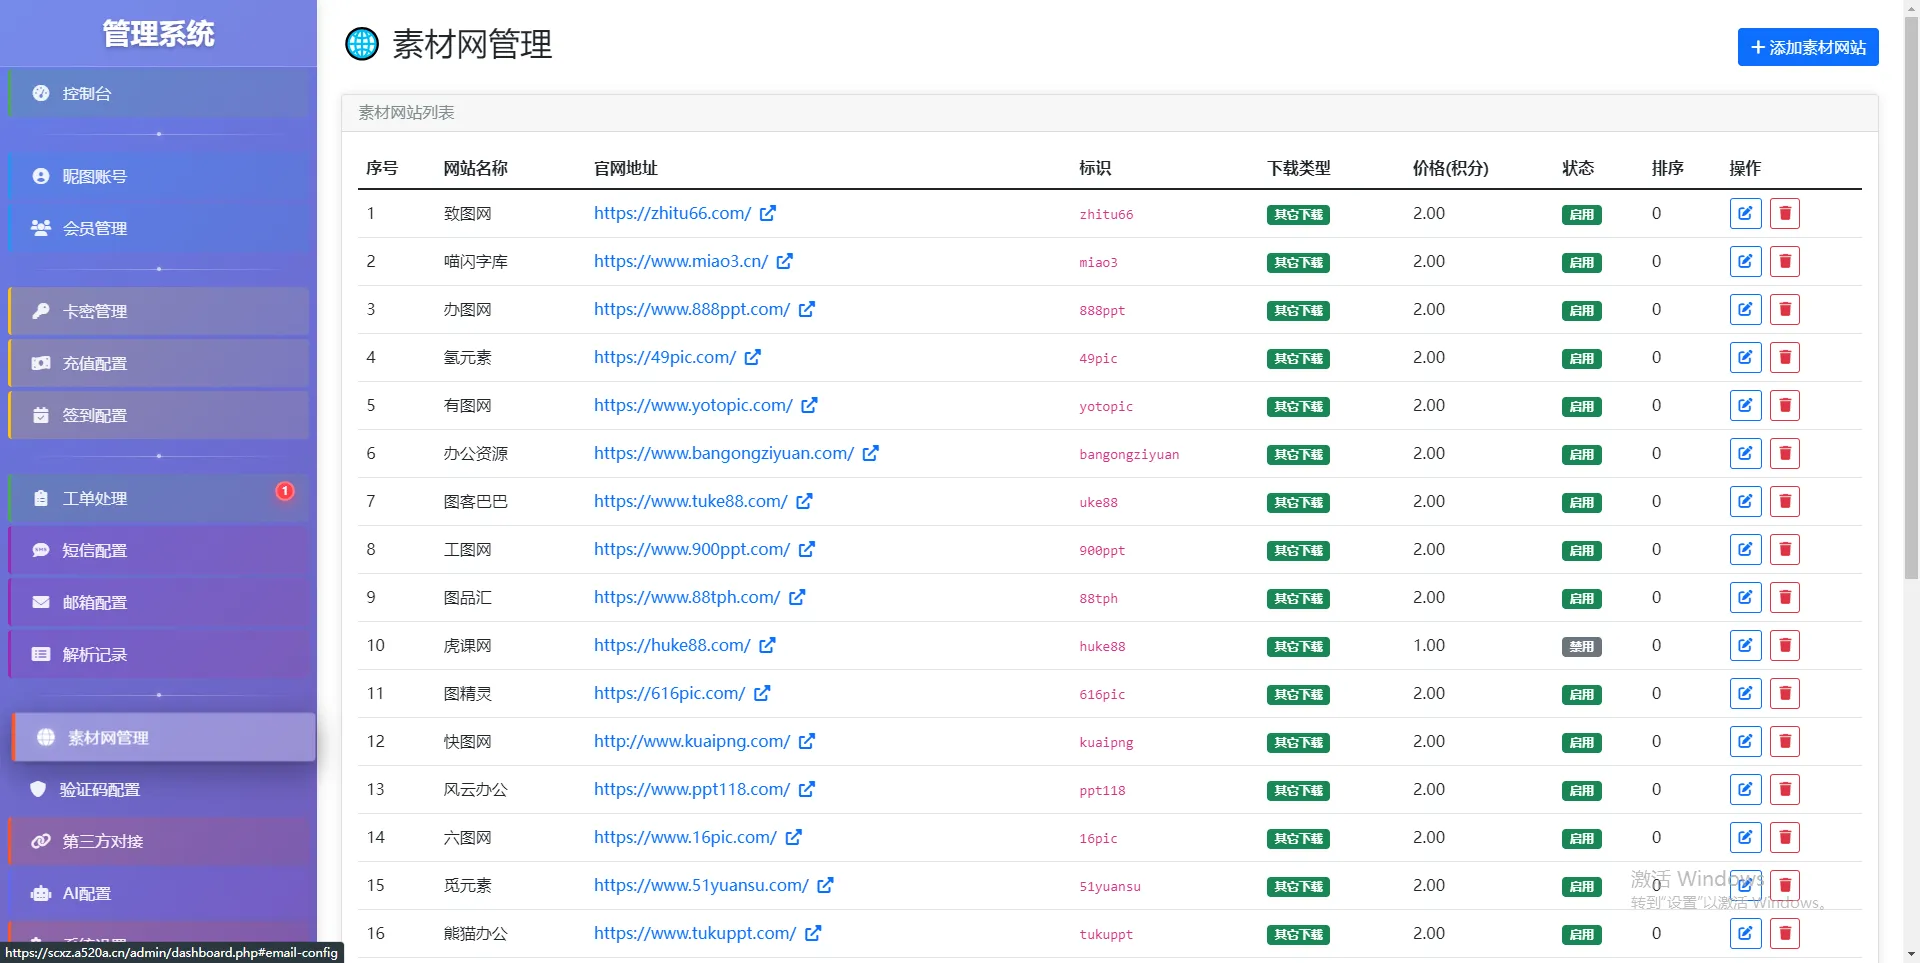Click the globe icon beside 素材网管理 title
1920x963 pixels.
[362, 44]
